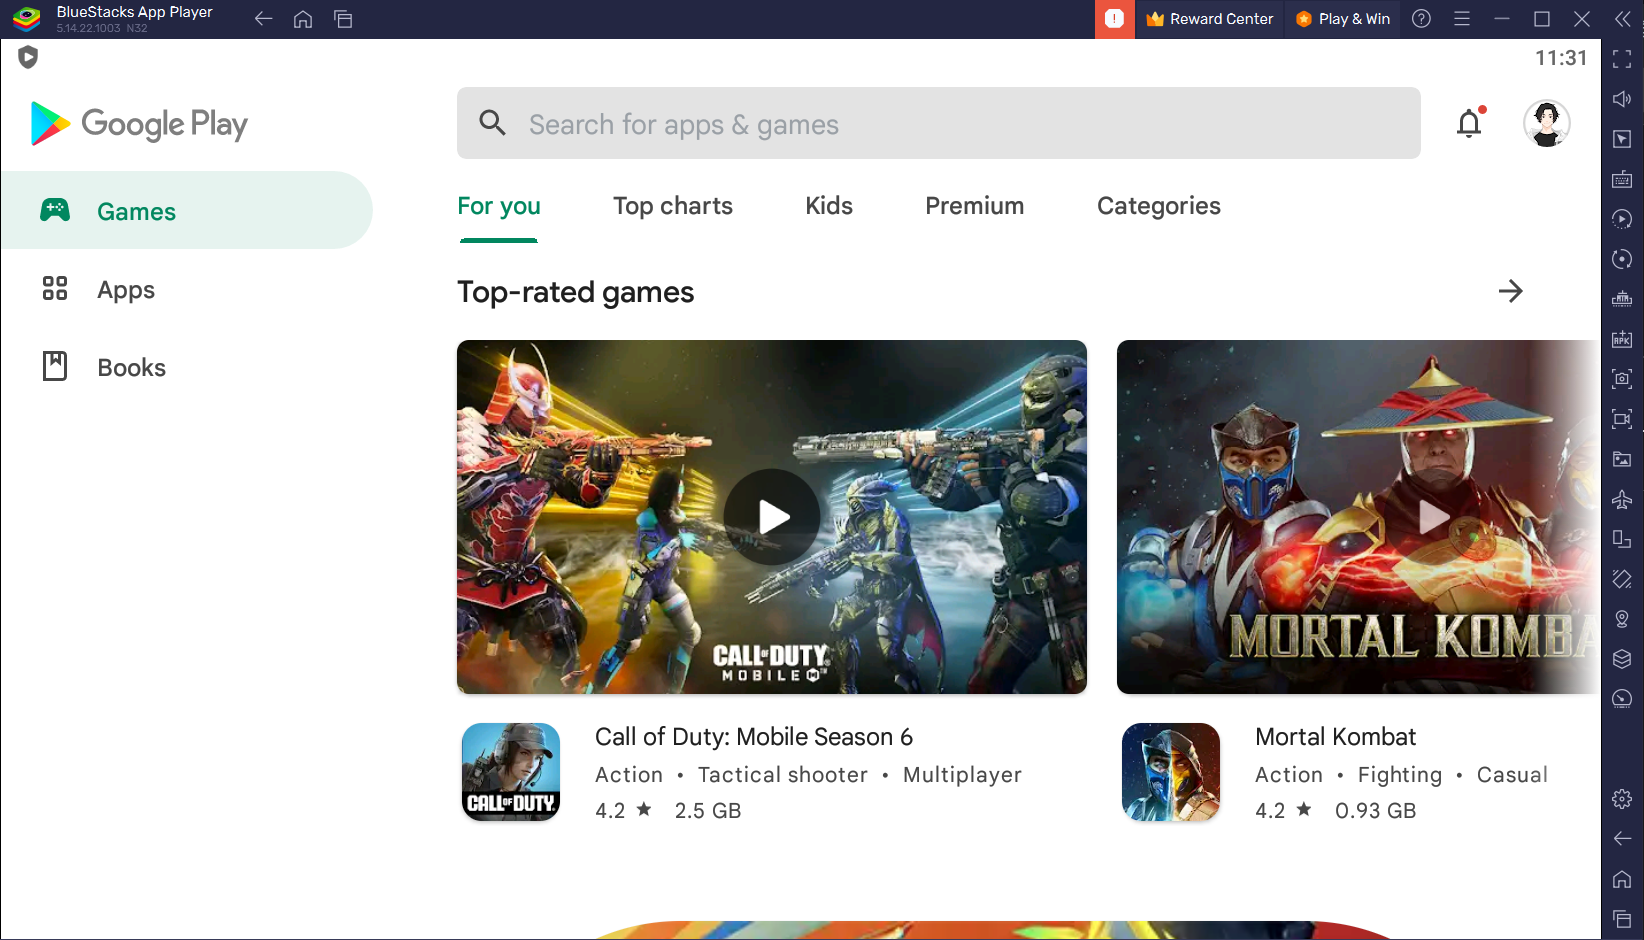Click the Search for apps & games field
This screenshot has width=1644, height=940.
point(938,123)
